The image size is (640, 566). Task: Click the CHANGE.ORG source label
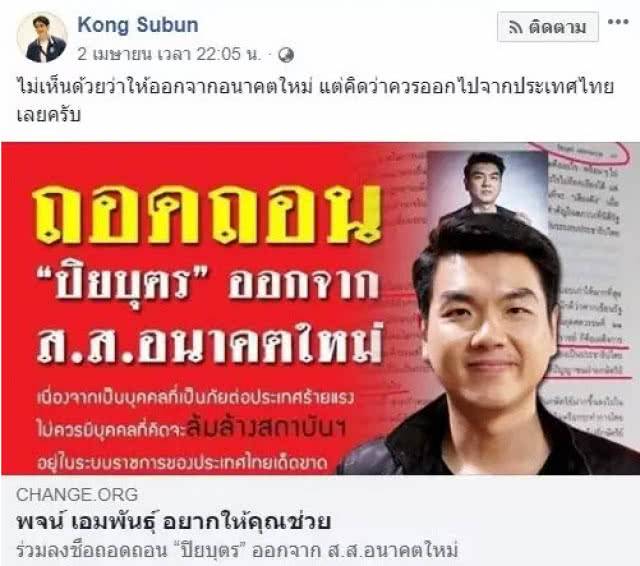[77, 495]
